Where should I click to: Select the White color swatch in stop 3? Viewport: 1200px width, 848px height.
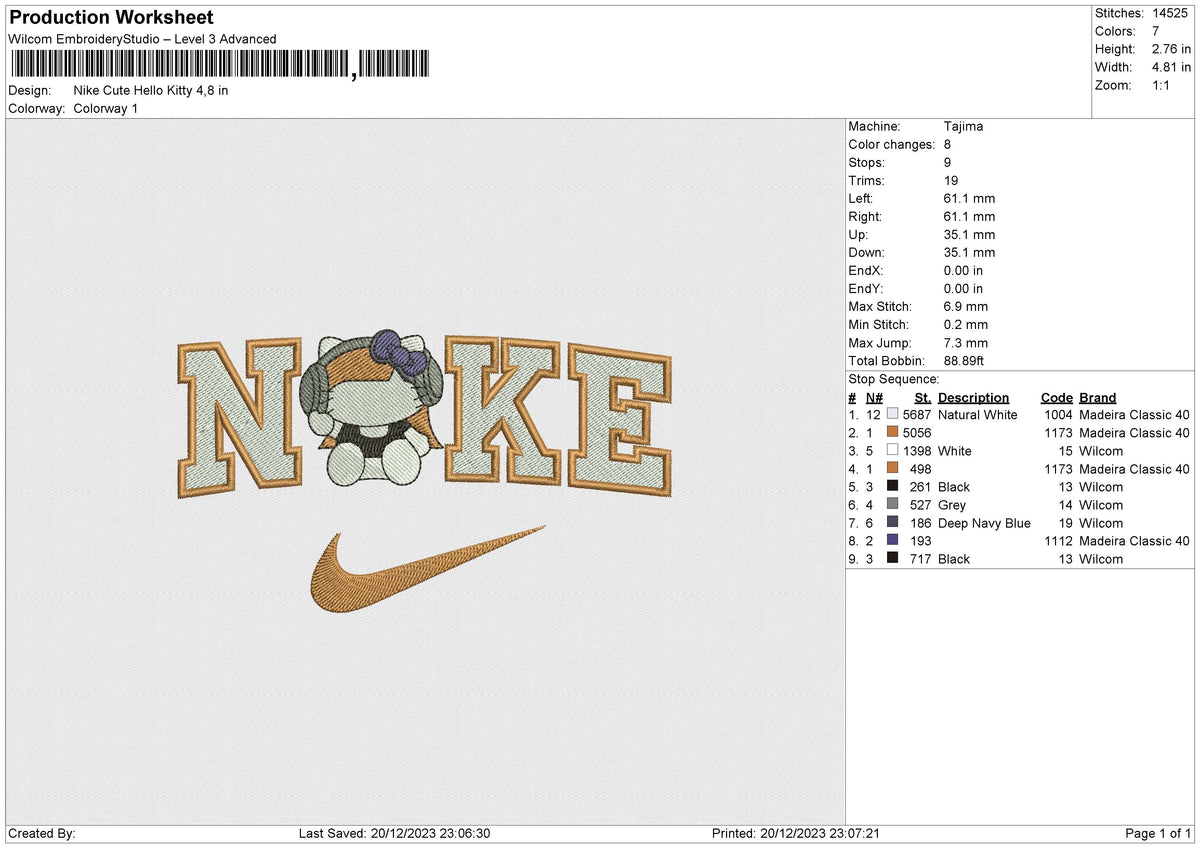point(892,450)
